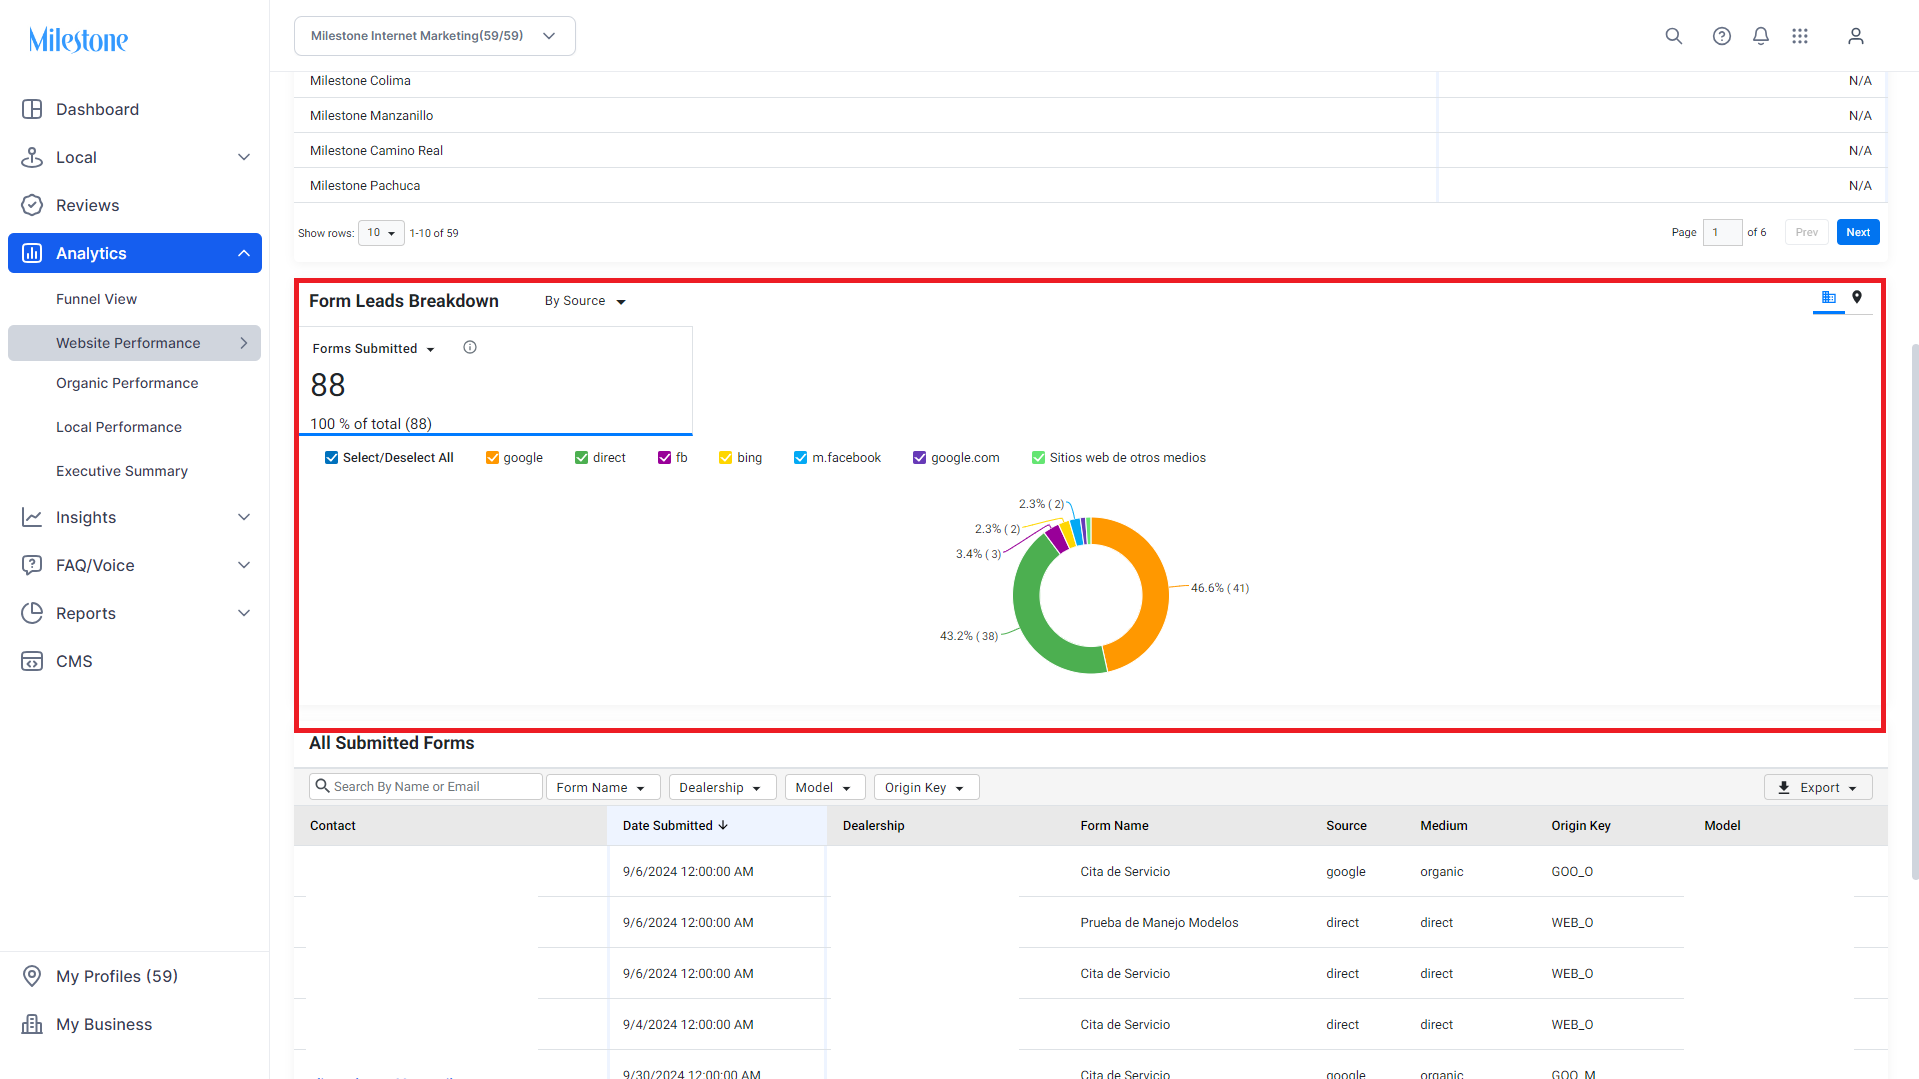Open the Milestone Internet Marketing account dropdown
Viewport: 1919px width, 1079px height.
tap(435, 36)
